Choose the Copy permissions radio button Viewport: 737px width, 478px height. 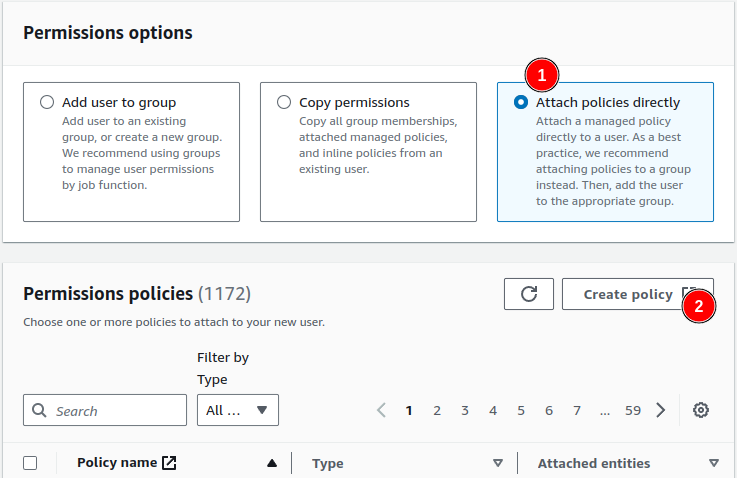point(284,102)
